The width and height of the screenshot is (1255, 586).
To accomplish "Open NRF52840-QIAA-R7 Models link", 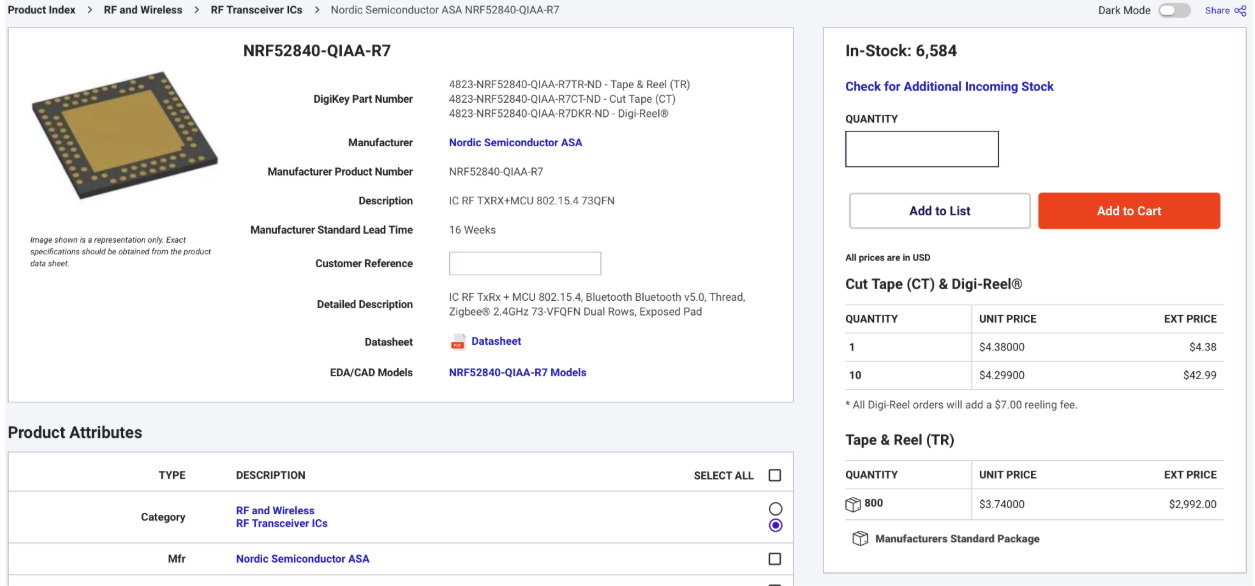I will pyautogui.click(x=517, y=373).
